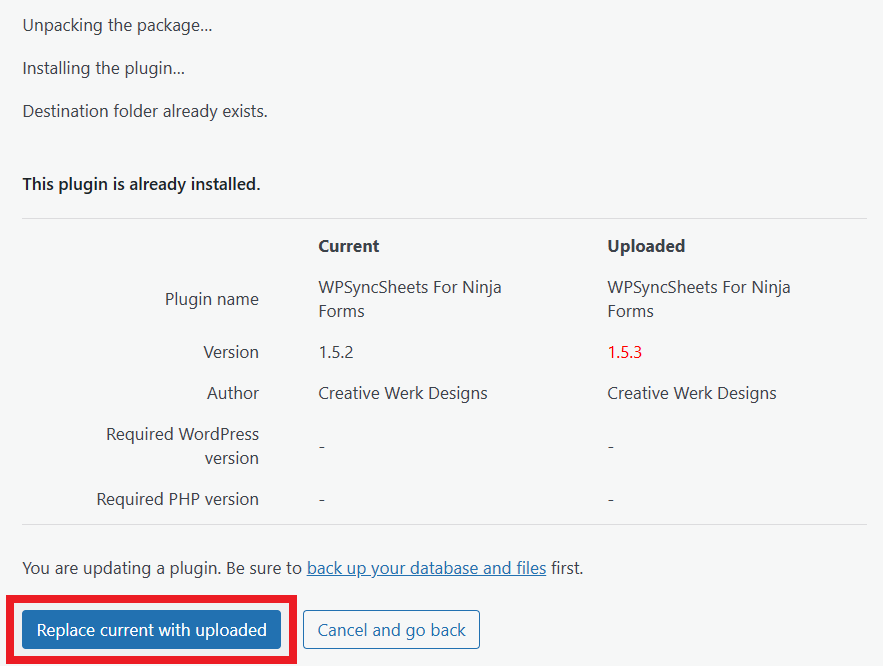Image resolution: width=883 pixels, height=666 pixels.
Task: Click the Plugin name row label
Action: (x=212, y=299)
